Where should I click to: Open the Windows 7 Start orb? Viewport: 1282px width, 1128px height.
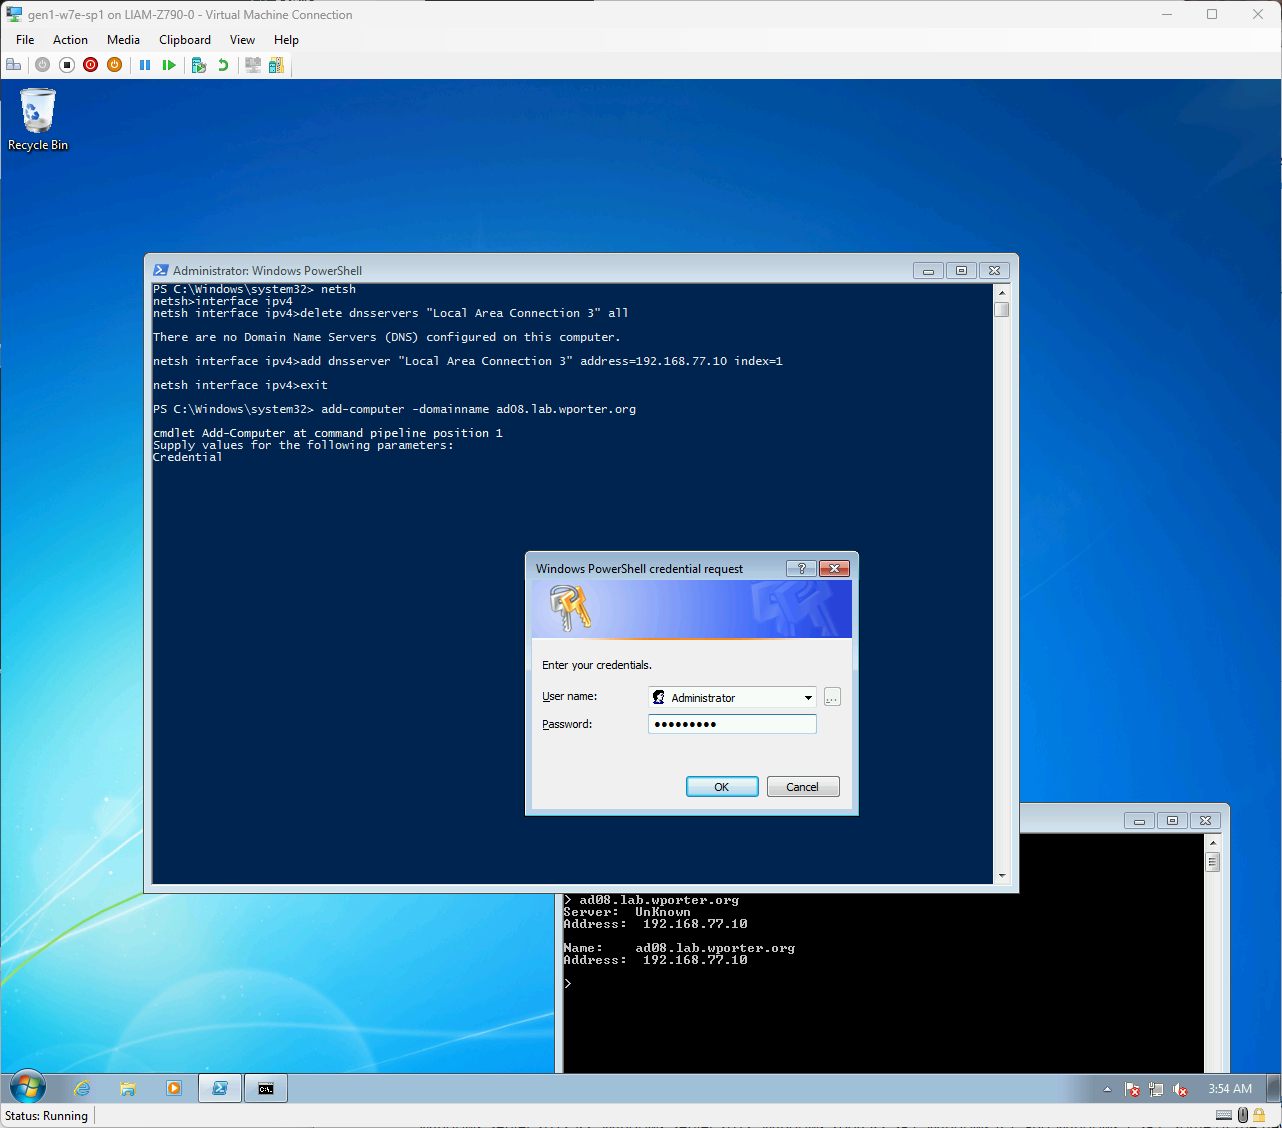pos(28,1088)
